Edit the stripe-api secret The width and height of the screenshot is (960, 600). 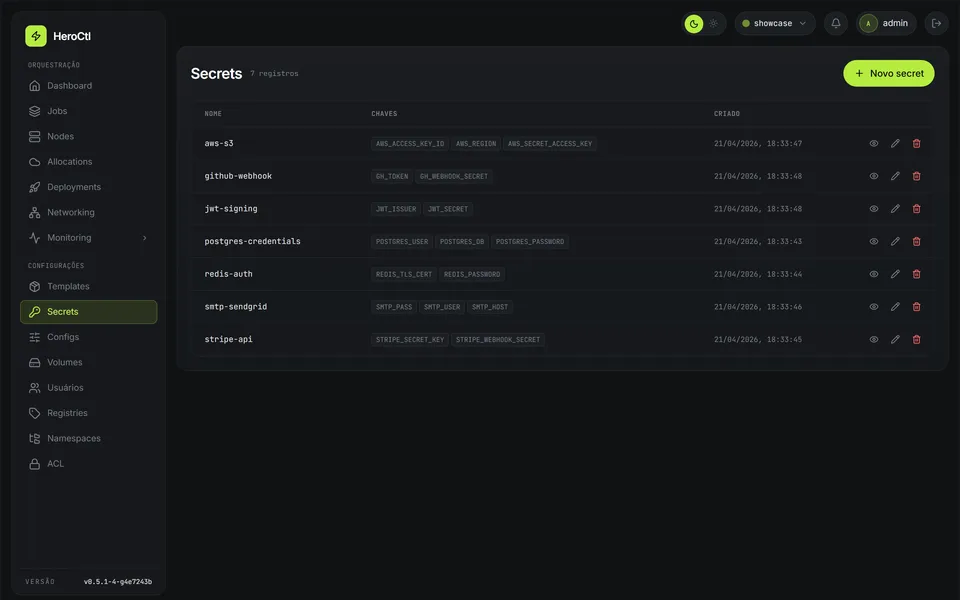coord(895,339)
